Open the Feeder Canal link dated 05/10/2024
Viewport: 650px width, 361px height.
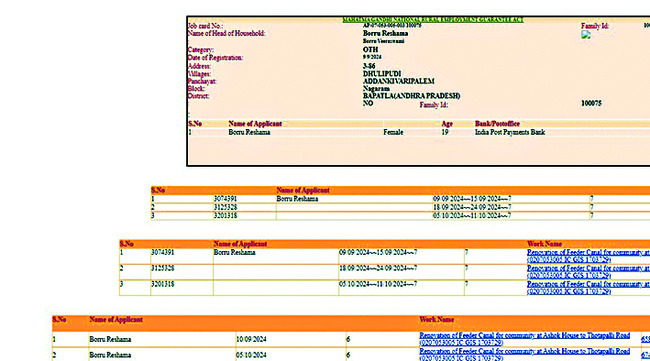pos(524,354)
